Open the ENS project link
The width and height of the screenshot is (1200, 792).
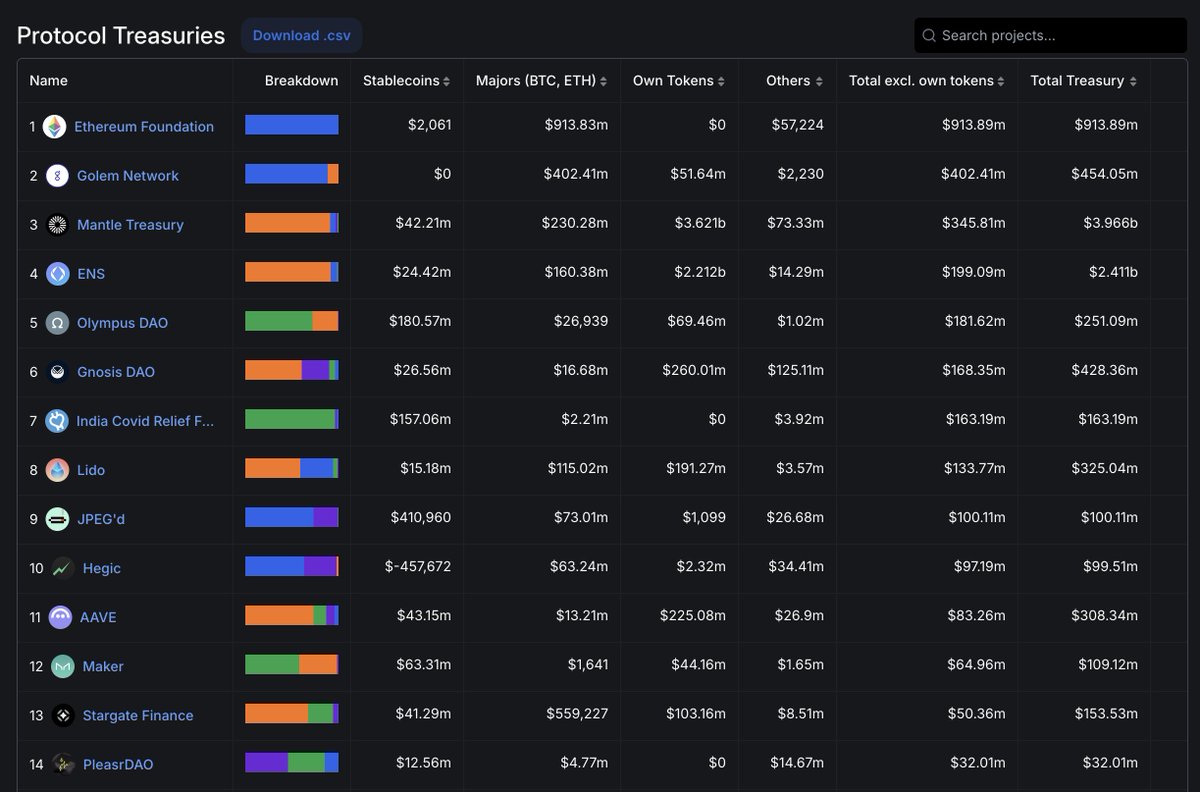click(x=91, y=273)
